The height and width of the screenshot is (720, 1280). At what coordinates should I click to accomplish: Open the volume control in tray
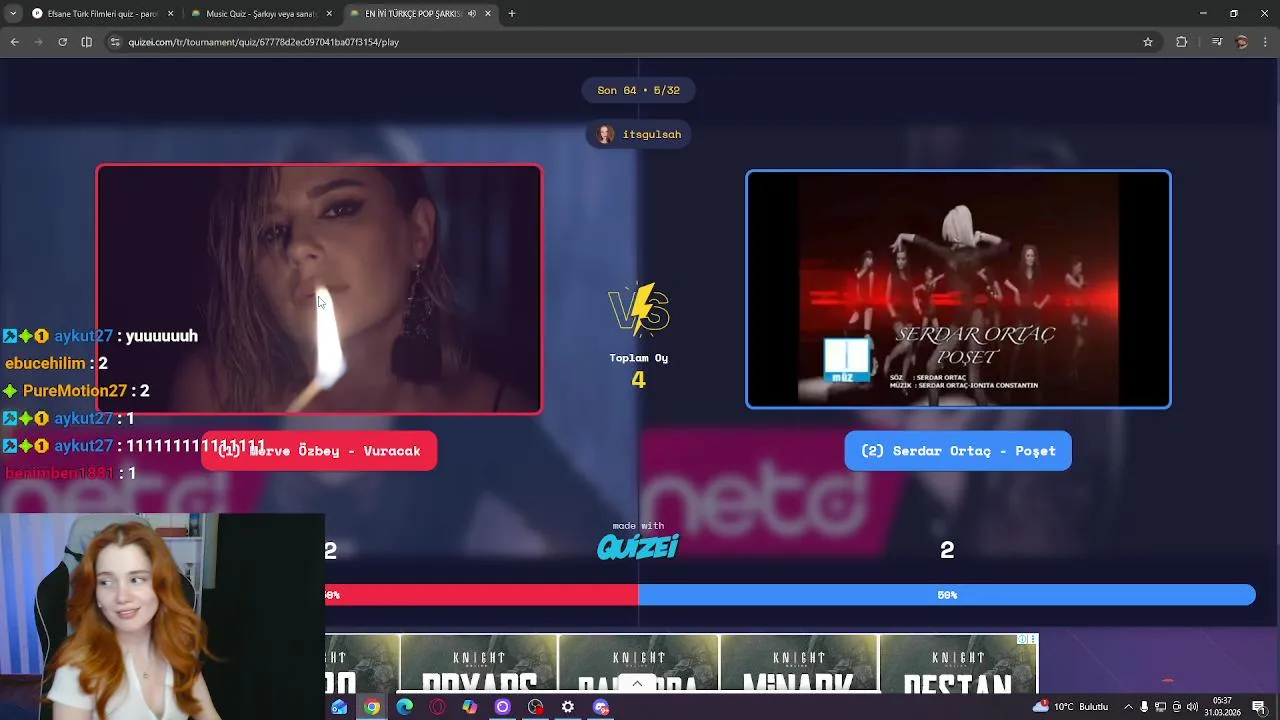click(x=1192, y=707)
